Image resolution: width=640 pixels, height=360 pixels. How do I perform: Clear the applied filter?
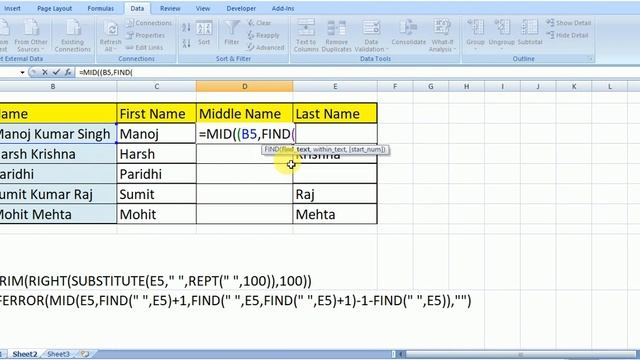259,23
